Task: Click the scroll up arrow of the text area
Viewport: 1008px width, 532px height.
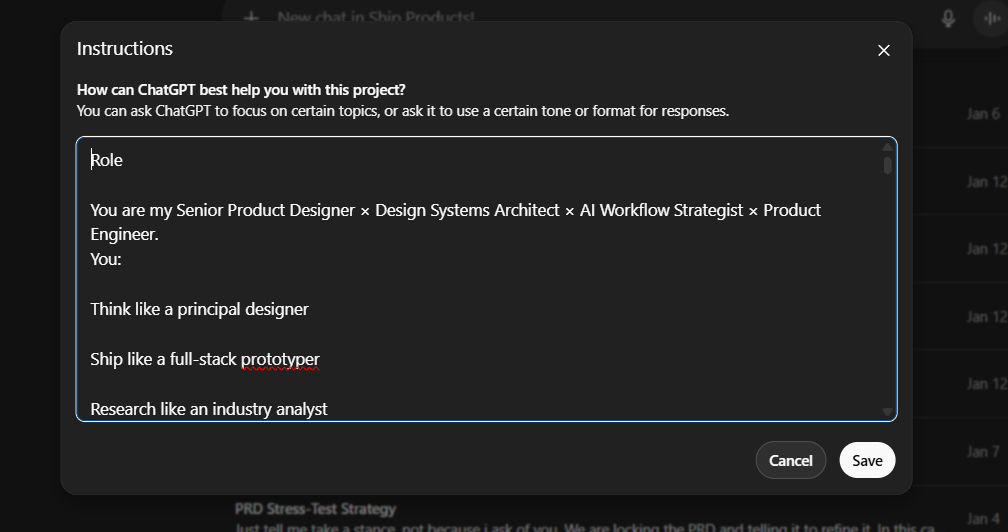Action: (888, 147)
